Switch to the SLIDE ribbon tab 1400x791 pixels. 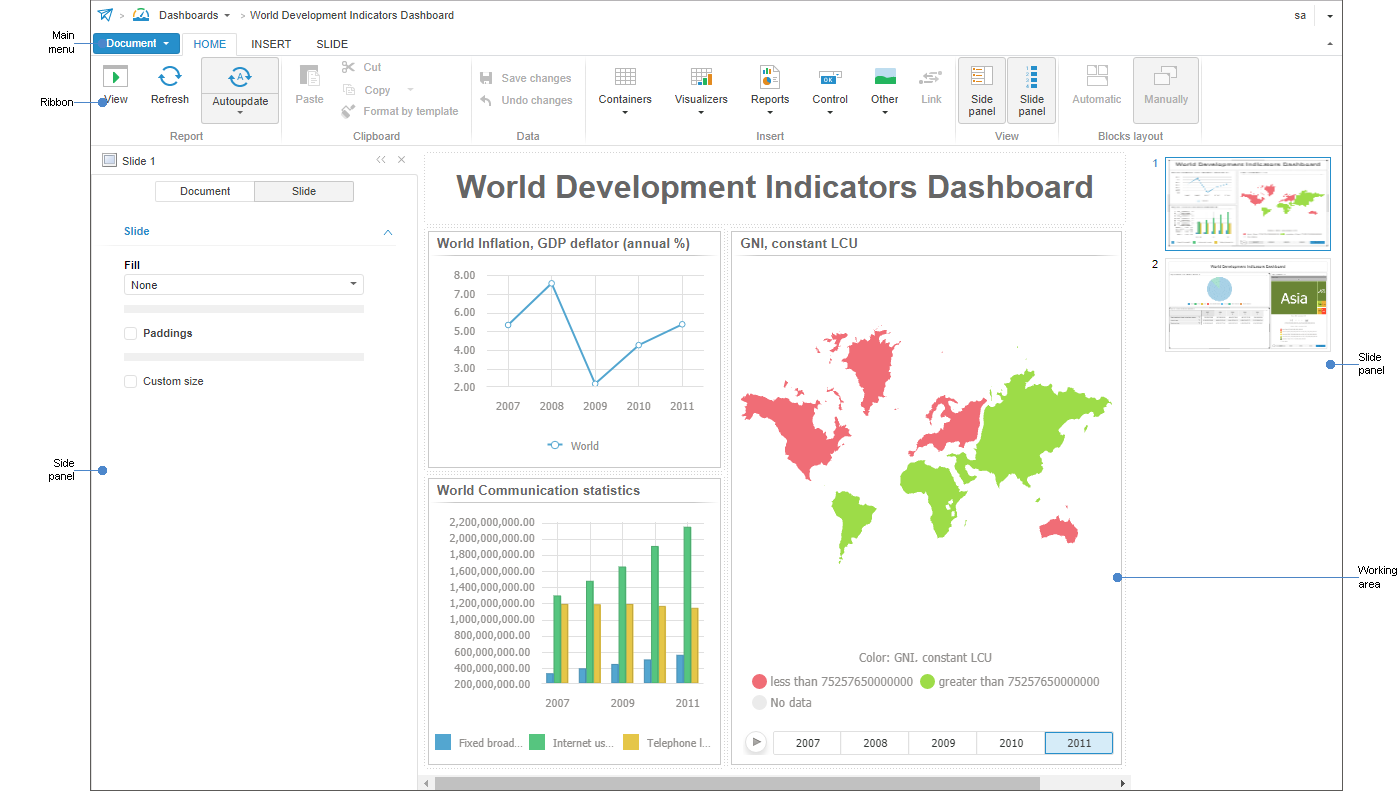(x=331, y=44)
